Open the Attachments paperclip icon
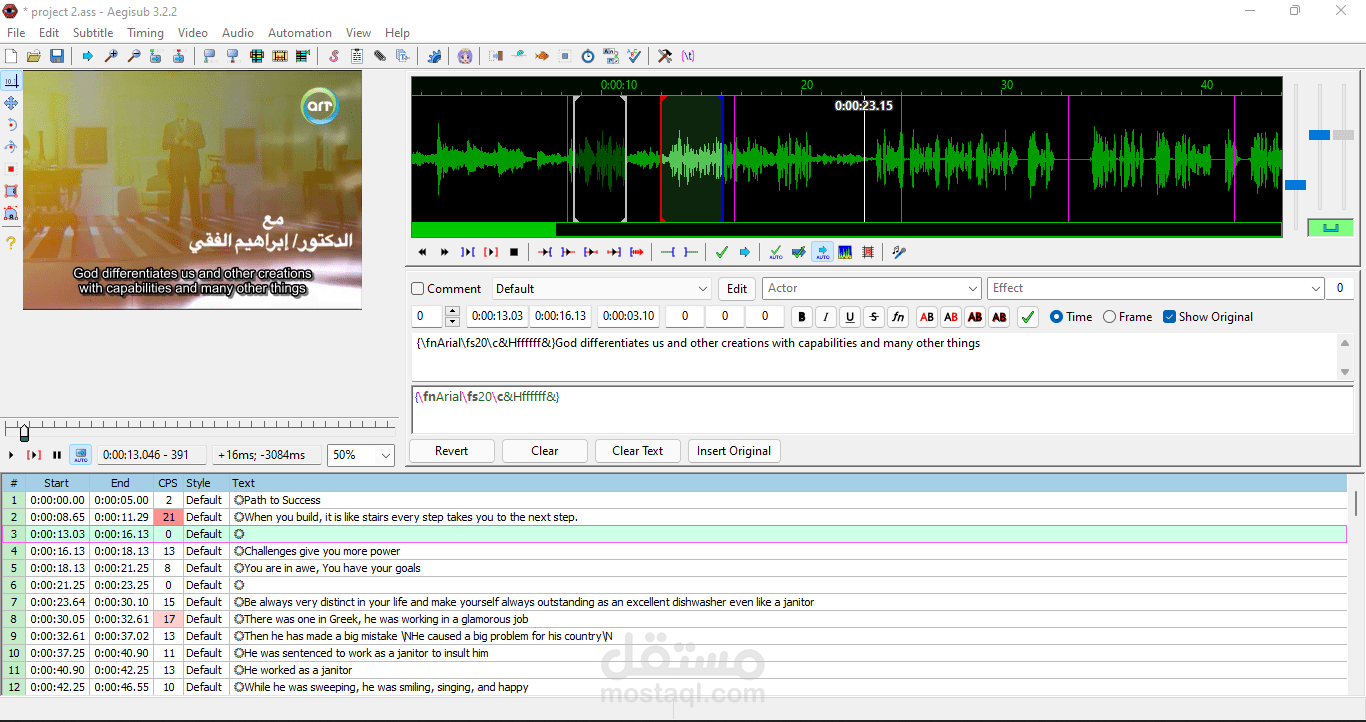Image resolution: width=1366 pixels, height=722 pixels. click(380, 56)
